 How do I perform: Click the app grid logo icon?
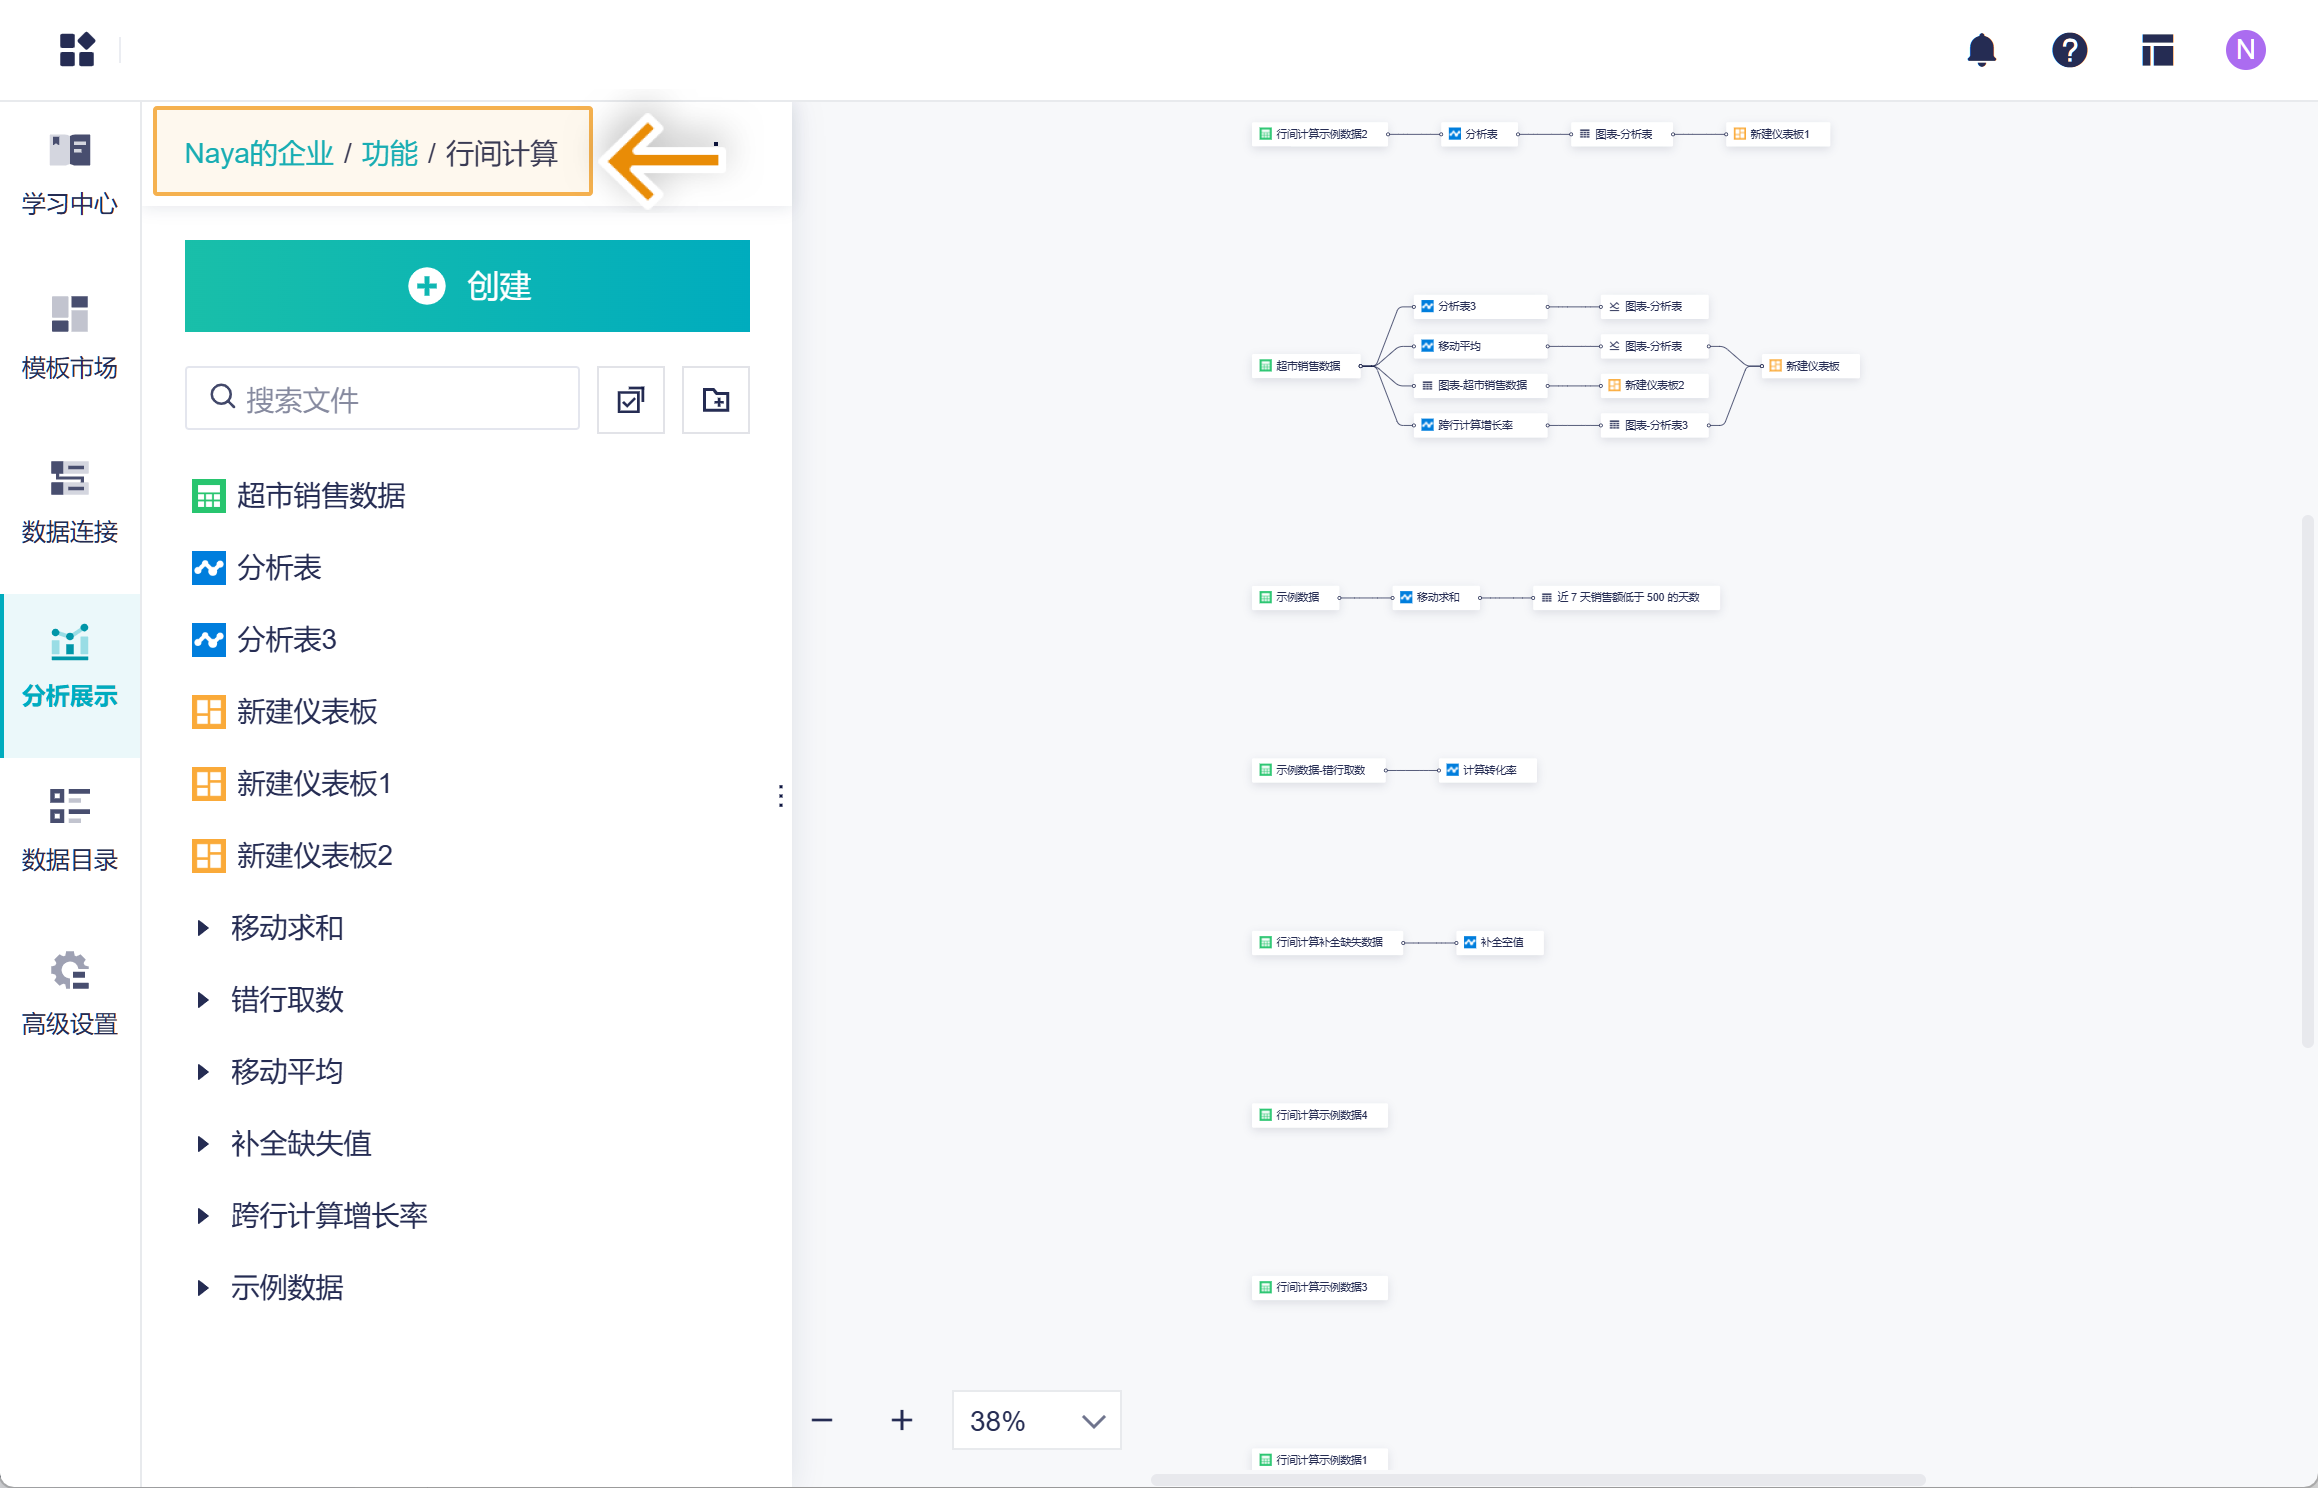point(77,50)
